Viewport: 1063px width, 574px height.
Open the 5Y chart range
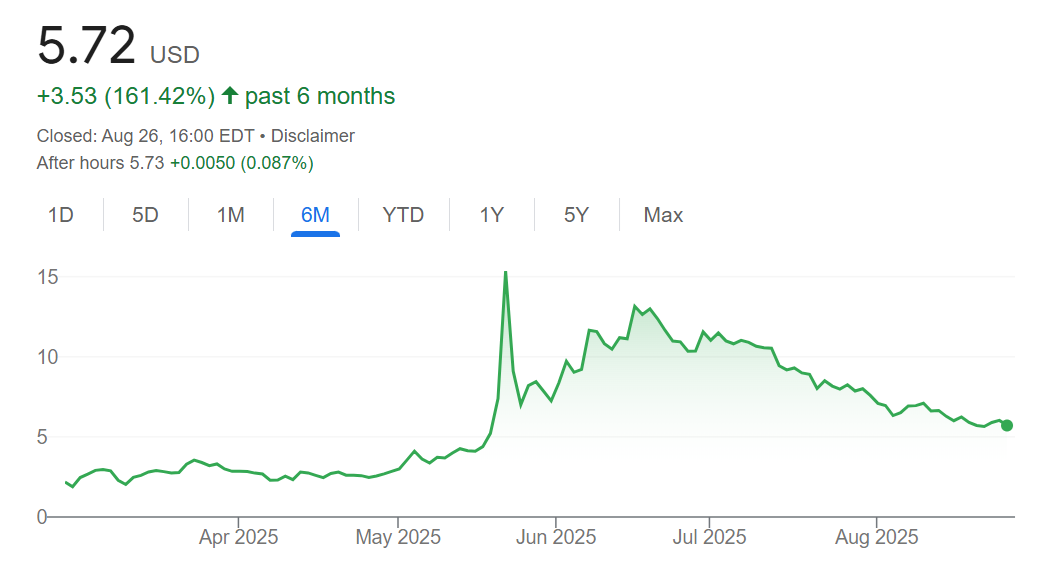(576, 215)
